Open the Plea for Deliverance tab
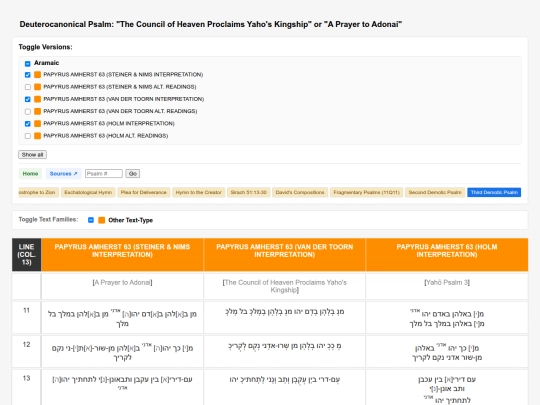Viewport: 540px width, 405px height. tap(144, 192)
